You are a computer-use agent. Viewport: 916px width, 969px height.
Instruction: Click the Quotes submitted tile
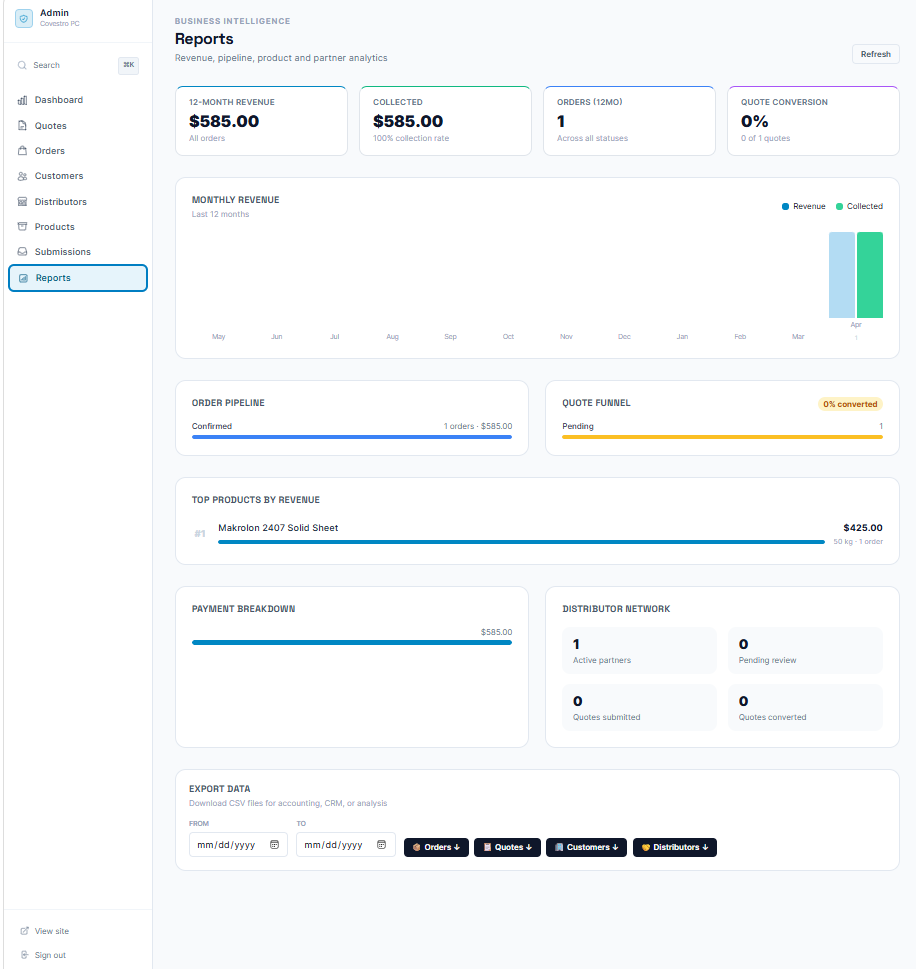click(639, 708)
